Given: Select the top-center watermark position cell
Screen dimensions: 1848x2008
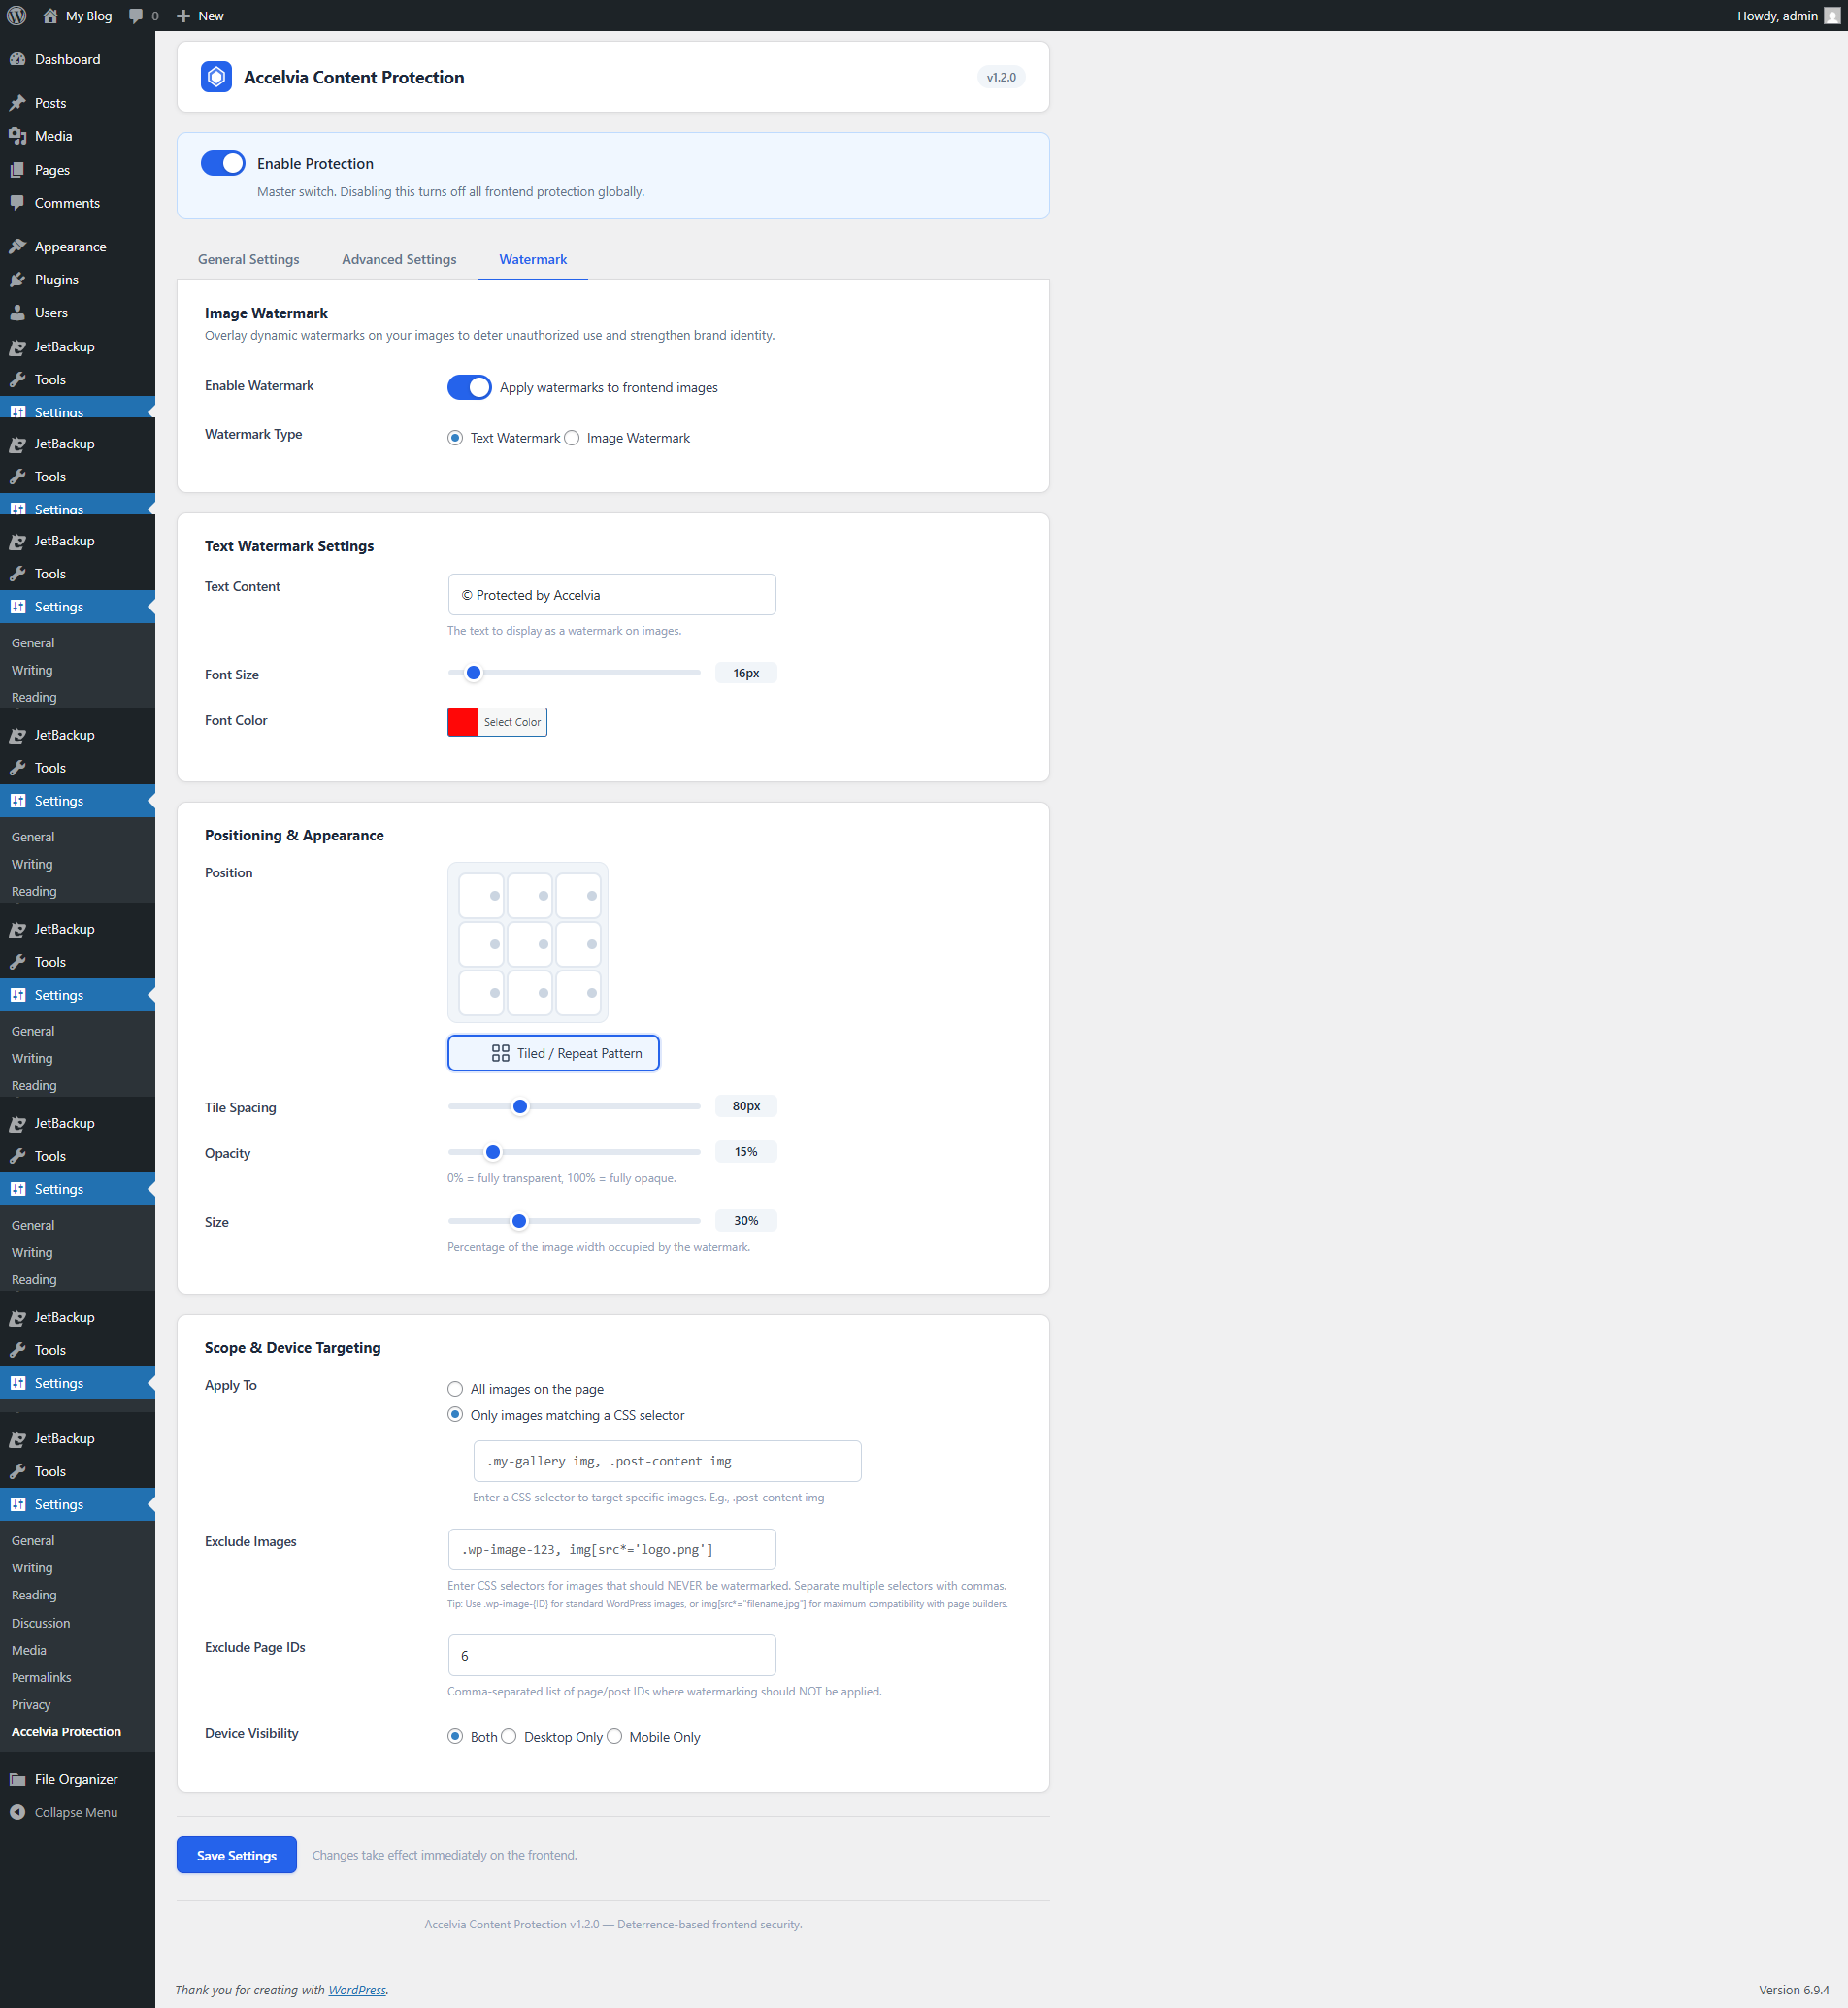Looking at the screenshot, I should (530, 896).
